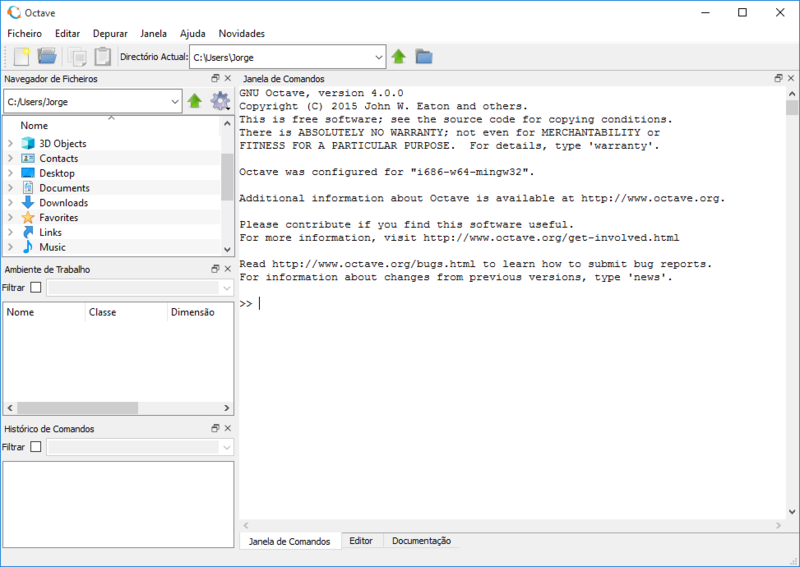Screen dimensions: 800x567
Task: Expand the Music tree node
Action: pos(10,247)
